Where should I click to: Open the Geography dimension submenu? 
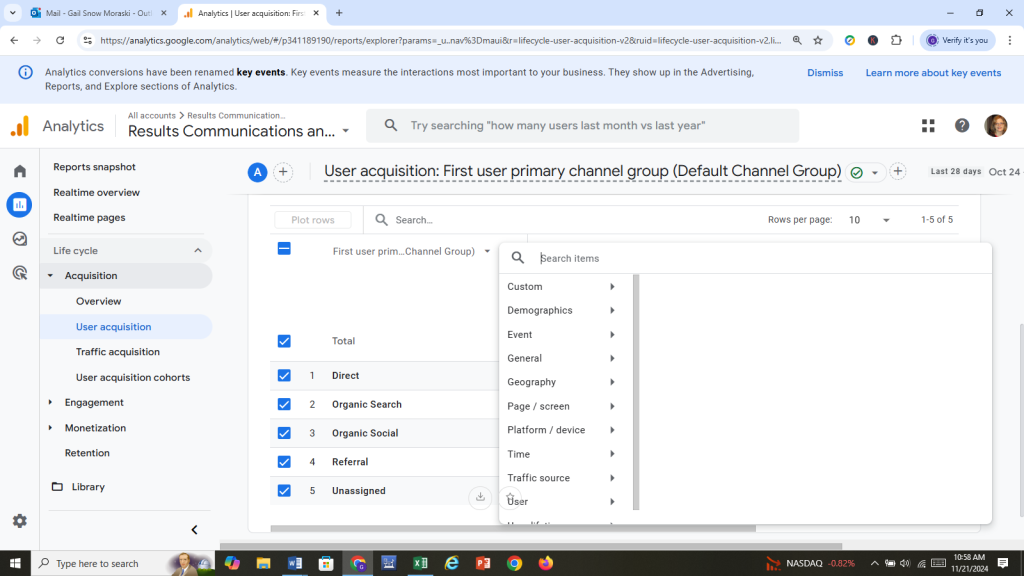pyautogui.click(x=562, y=382)
